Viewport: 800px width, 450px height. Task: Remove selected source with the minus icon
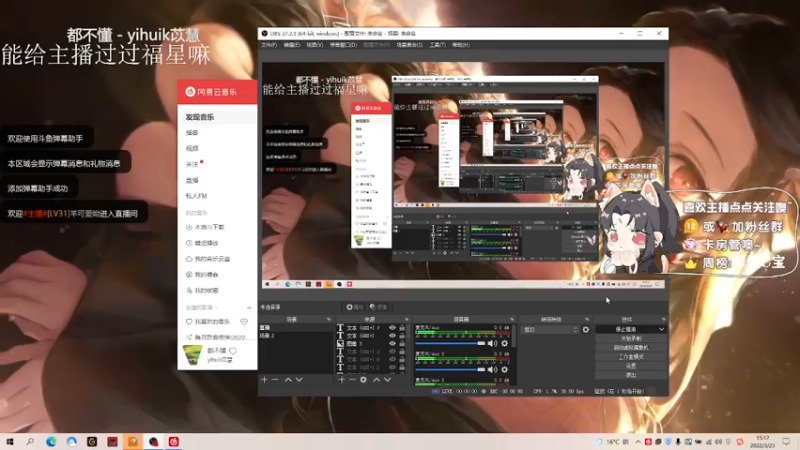pyautogui.click(x=352, y=380)
